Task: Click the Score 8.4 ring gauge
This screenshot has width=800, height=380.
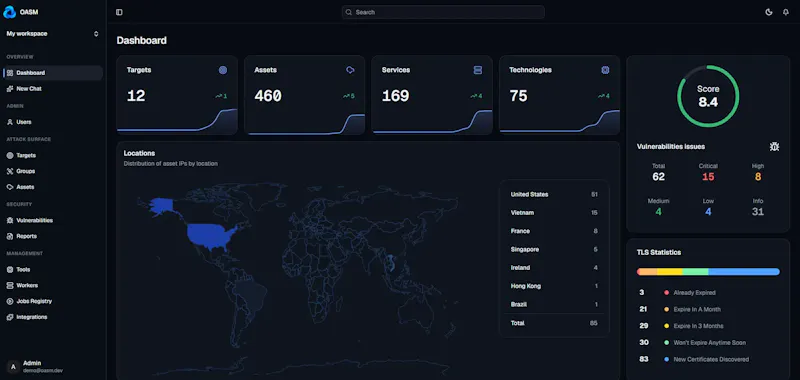Action: click(708, 96)
